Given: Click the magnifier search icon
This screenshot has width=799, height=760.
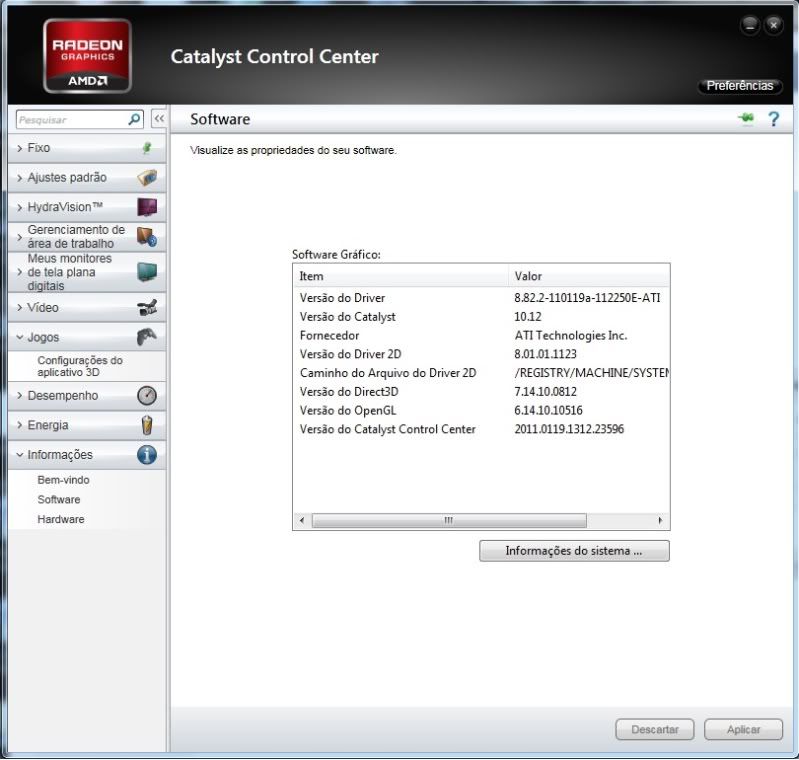Looking at the screenshot, I should pyautogui.click(x=135, y=119).
